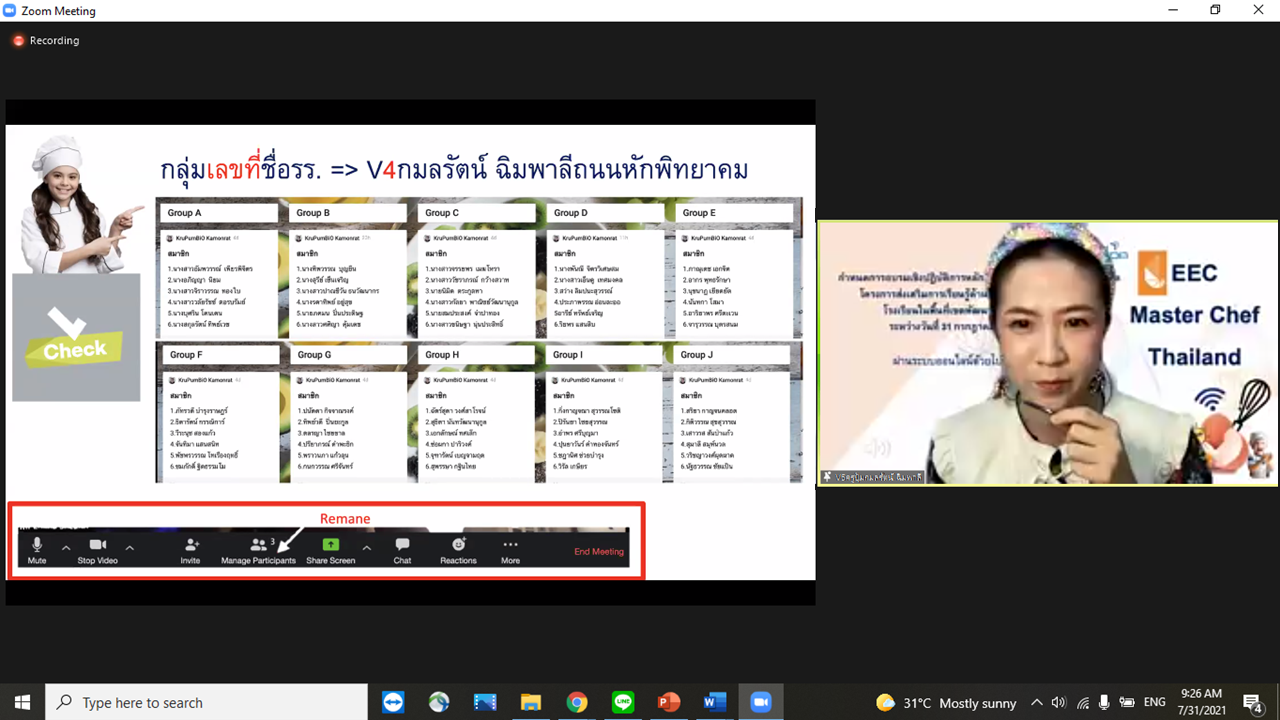Start sharing with the green Share Screen icon
This screenshot has height=720, width=1280.
pos(330,545)
